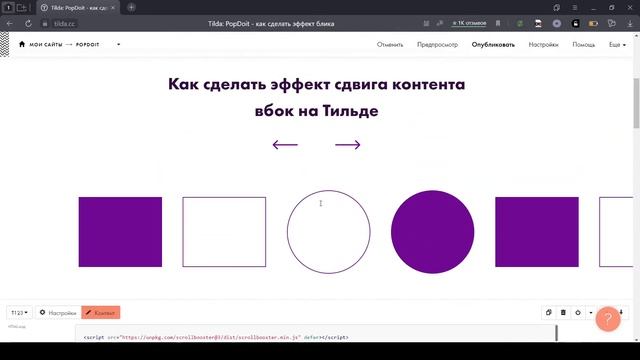Click the scrollbooster script code line
This screenshot has width=640, height=360.
pos(216,338)
